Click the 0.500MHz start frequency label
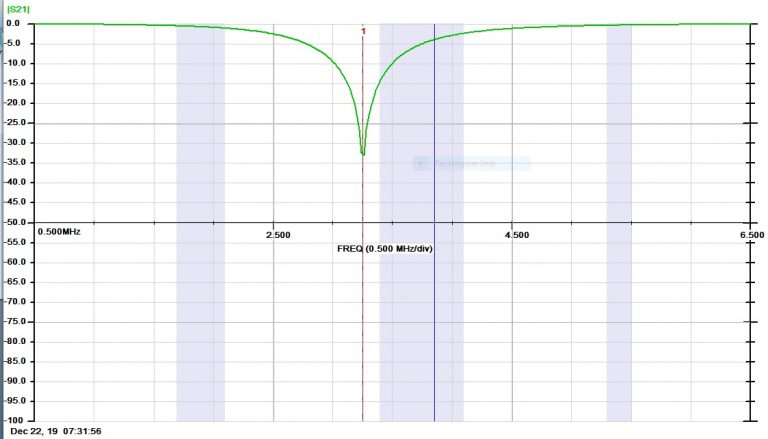This screenshot has height=439, width=768. tap(59, 232)
